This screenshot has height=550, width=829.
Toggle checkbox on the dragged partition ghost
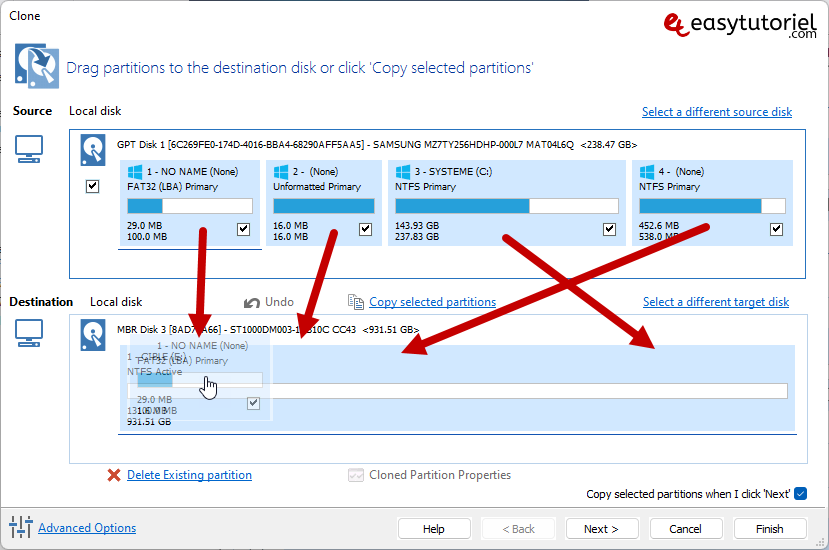[x=253, y=403]
